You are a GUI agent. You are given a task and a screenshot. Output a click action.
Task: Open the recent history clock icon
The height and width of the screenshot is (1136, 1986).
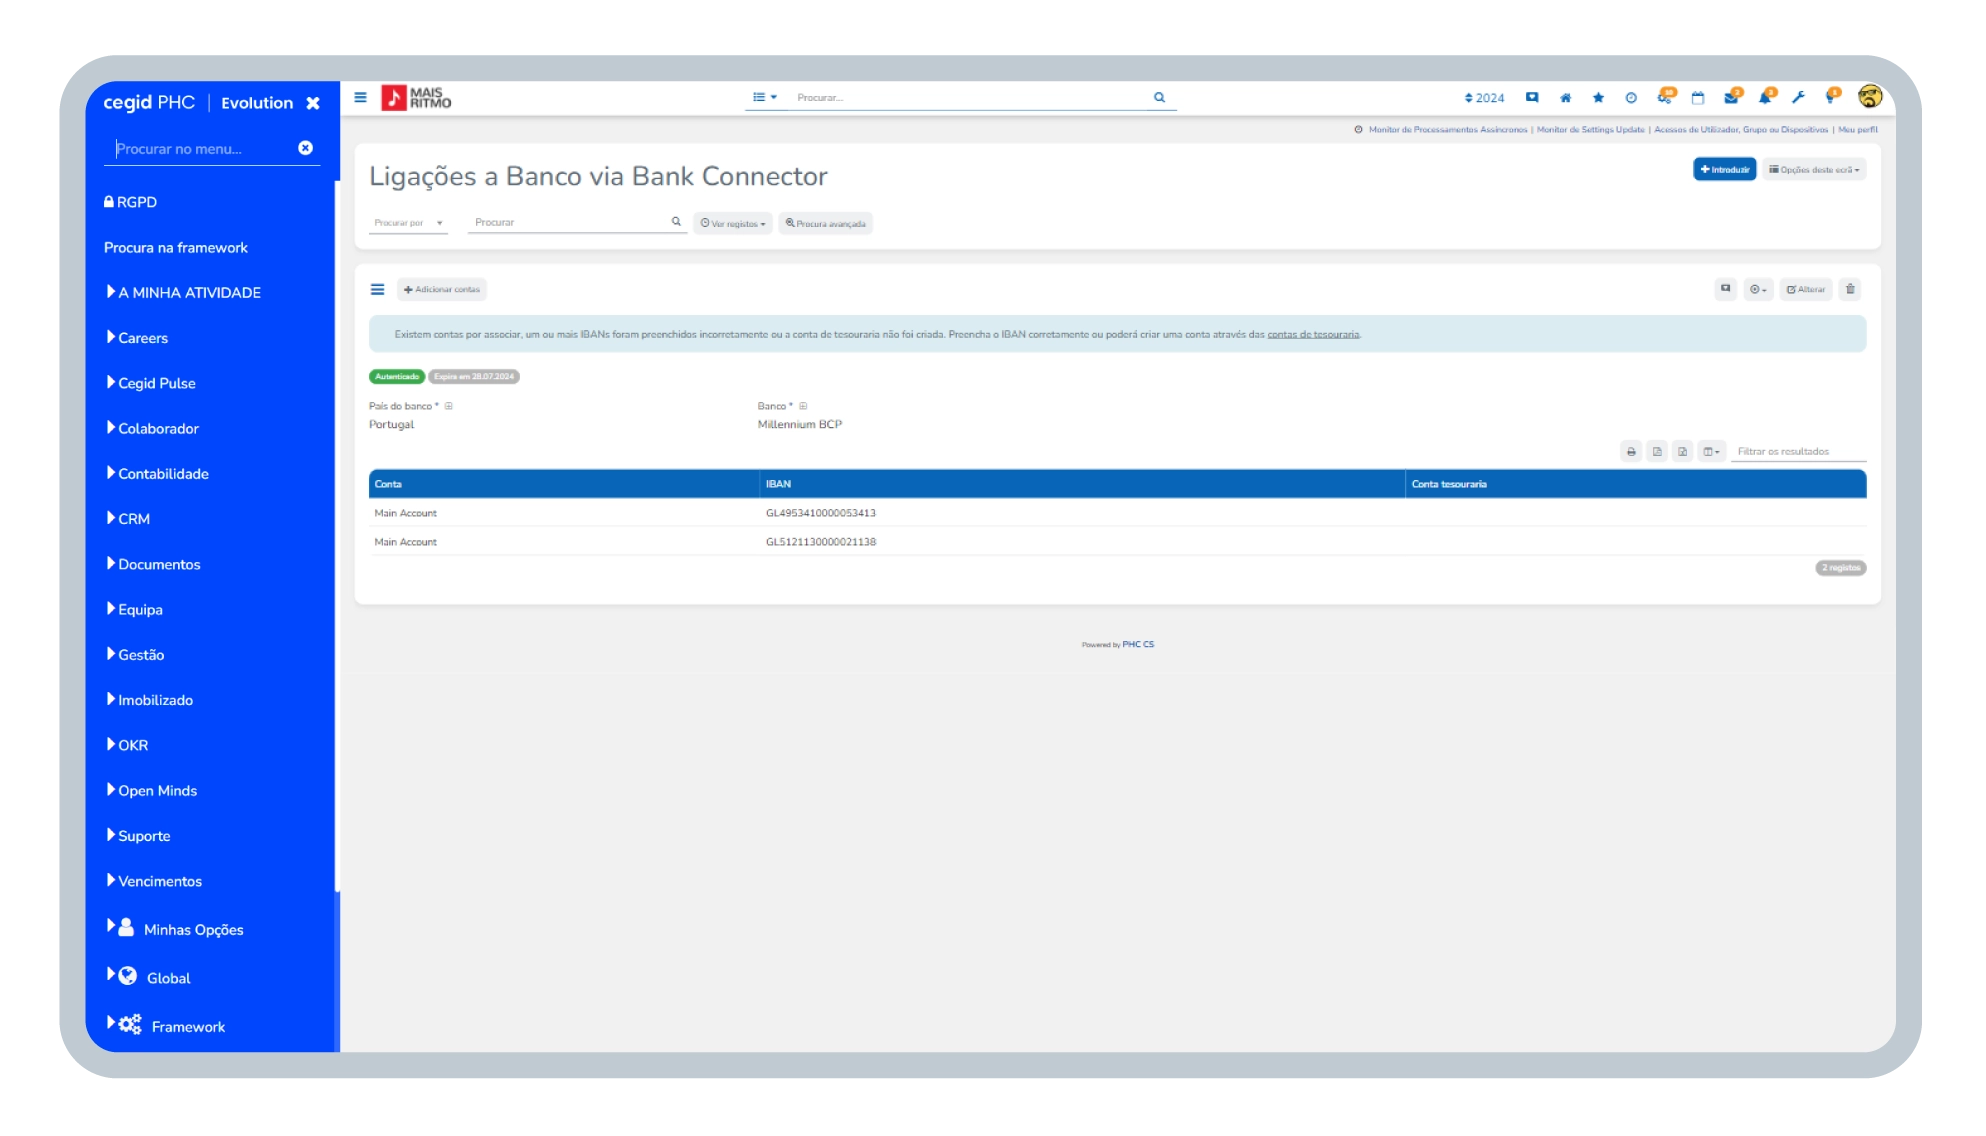pyautogui.click(x=1631, y=98)
